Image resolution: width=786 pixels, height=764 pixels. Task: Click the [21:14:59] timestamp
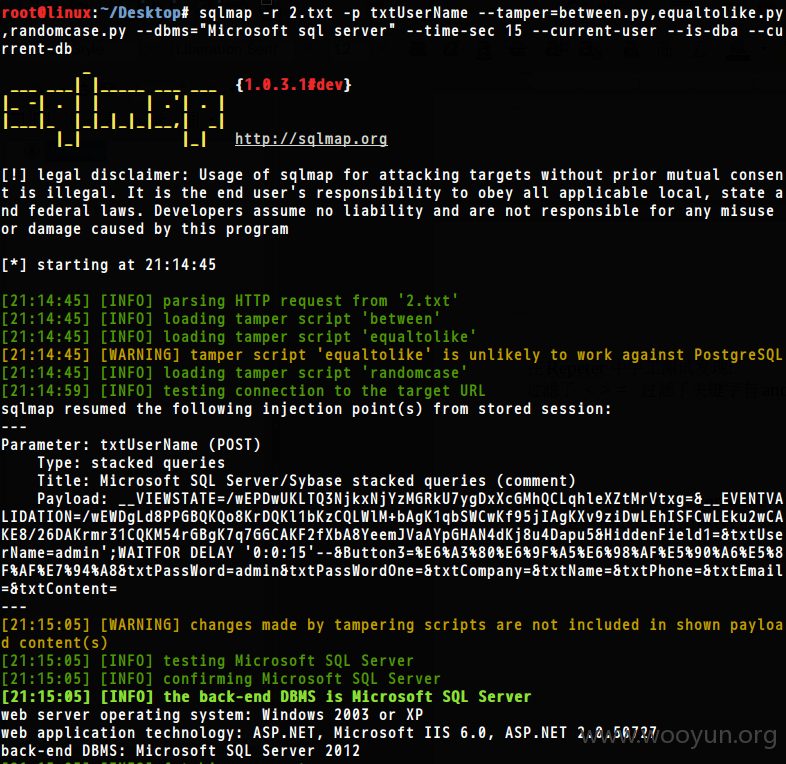46,391
